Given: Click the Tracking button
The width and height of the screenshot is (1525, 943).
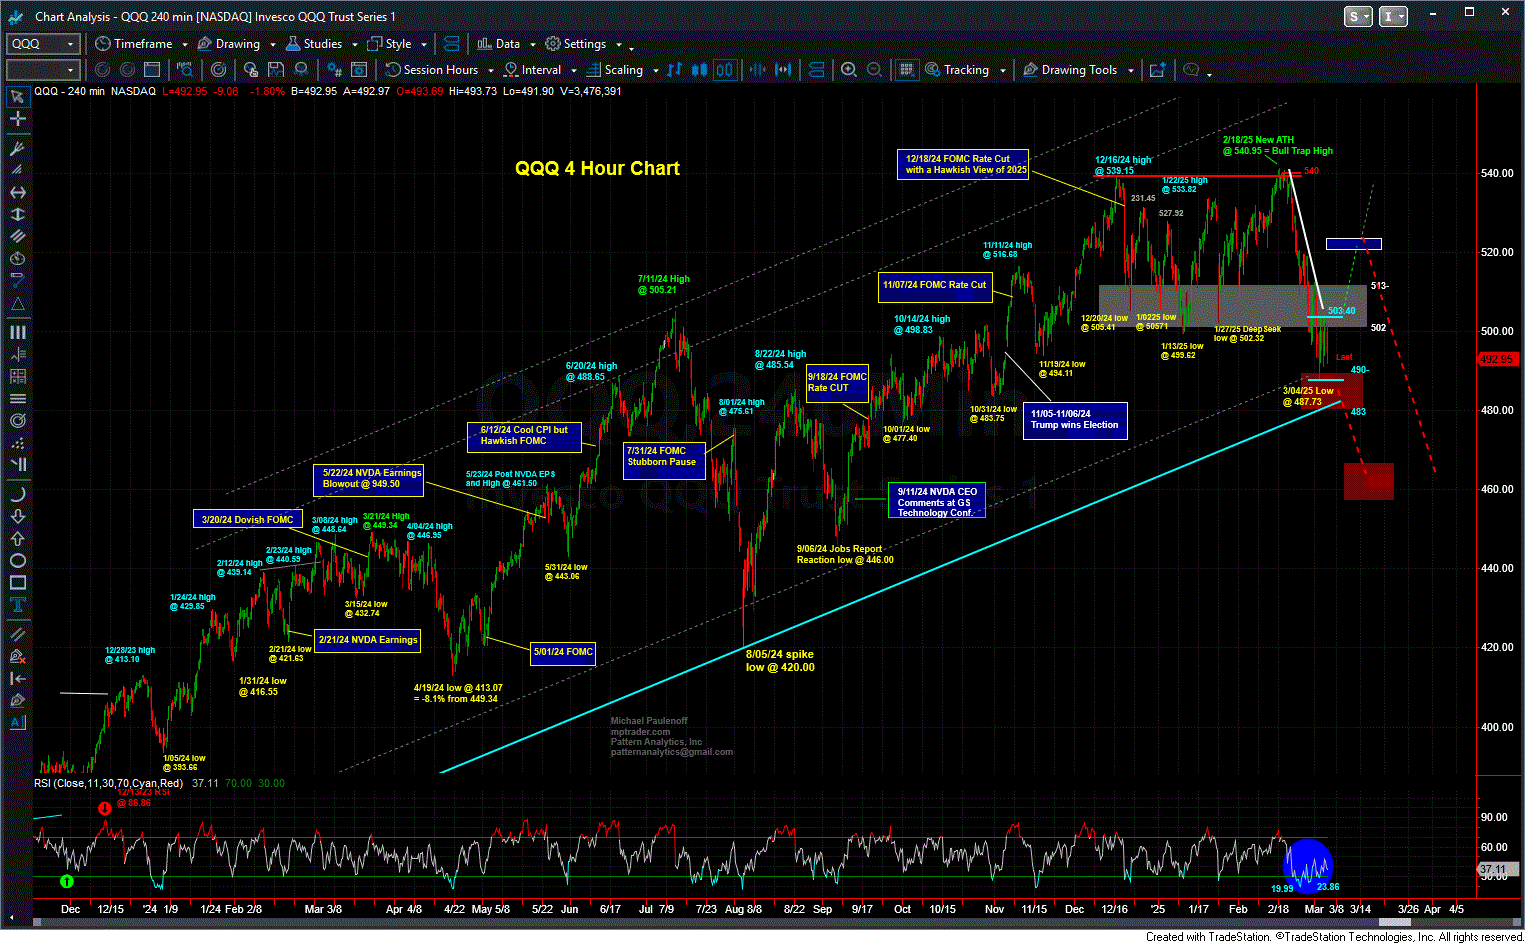Looking at the screenshot, I should (957, 70).
